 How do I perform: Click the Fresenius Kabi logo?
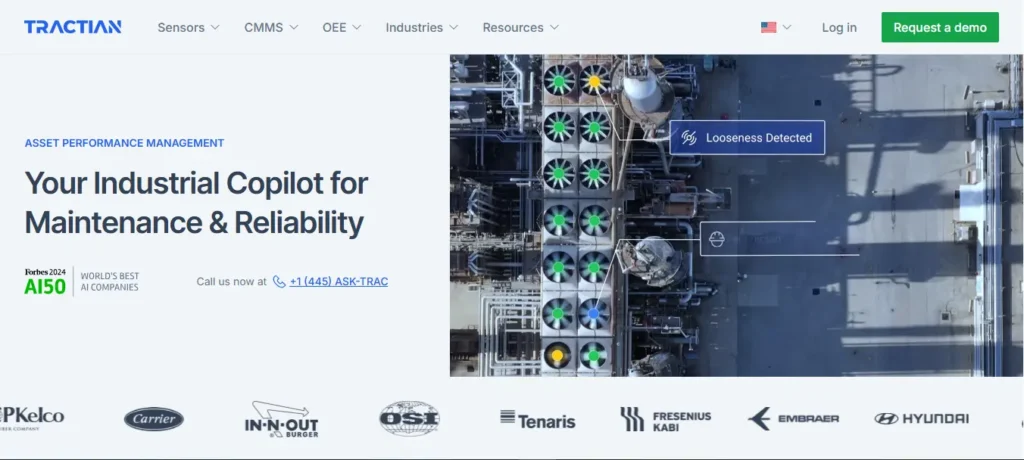coord(665,419)
